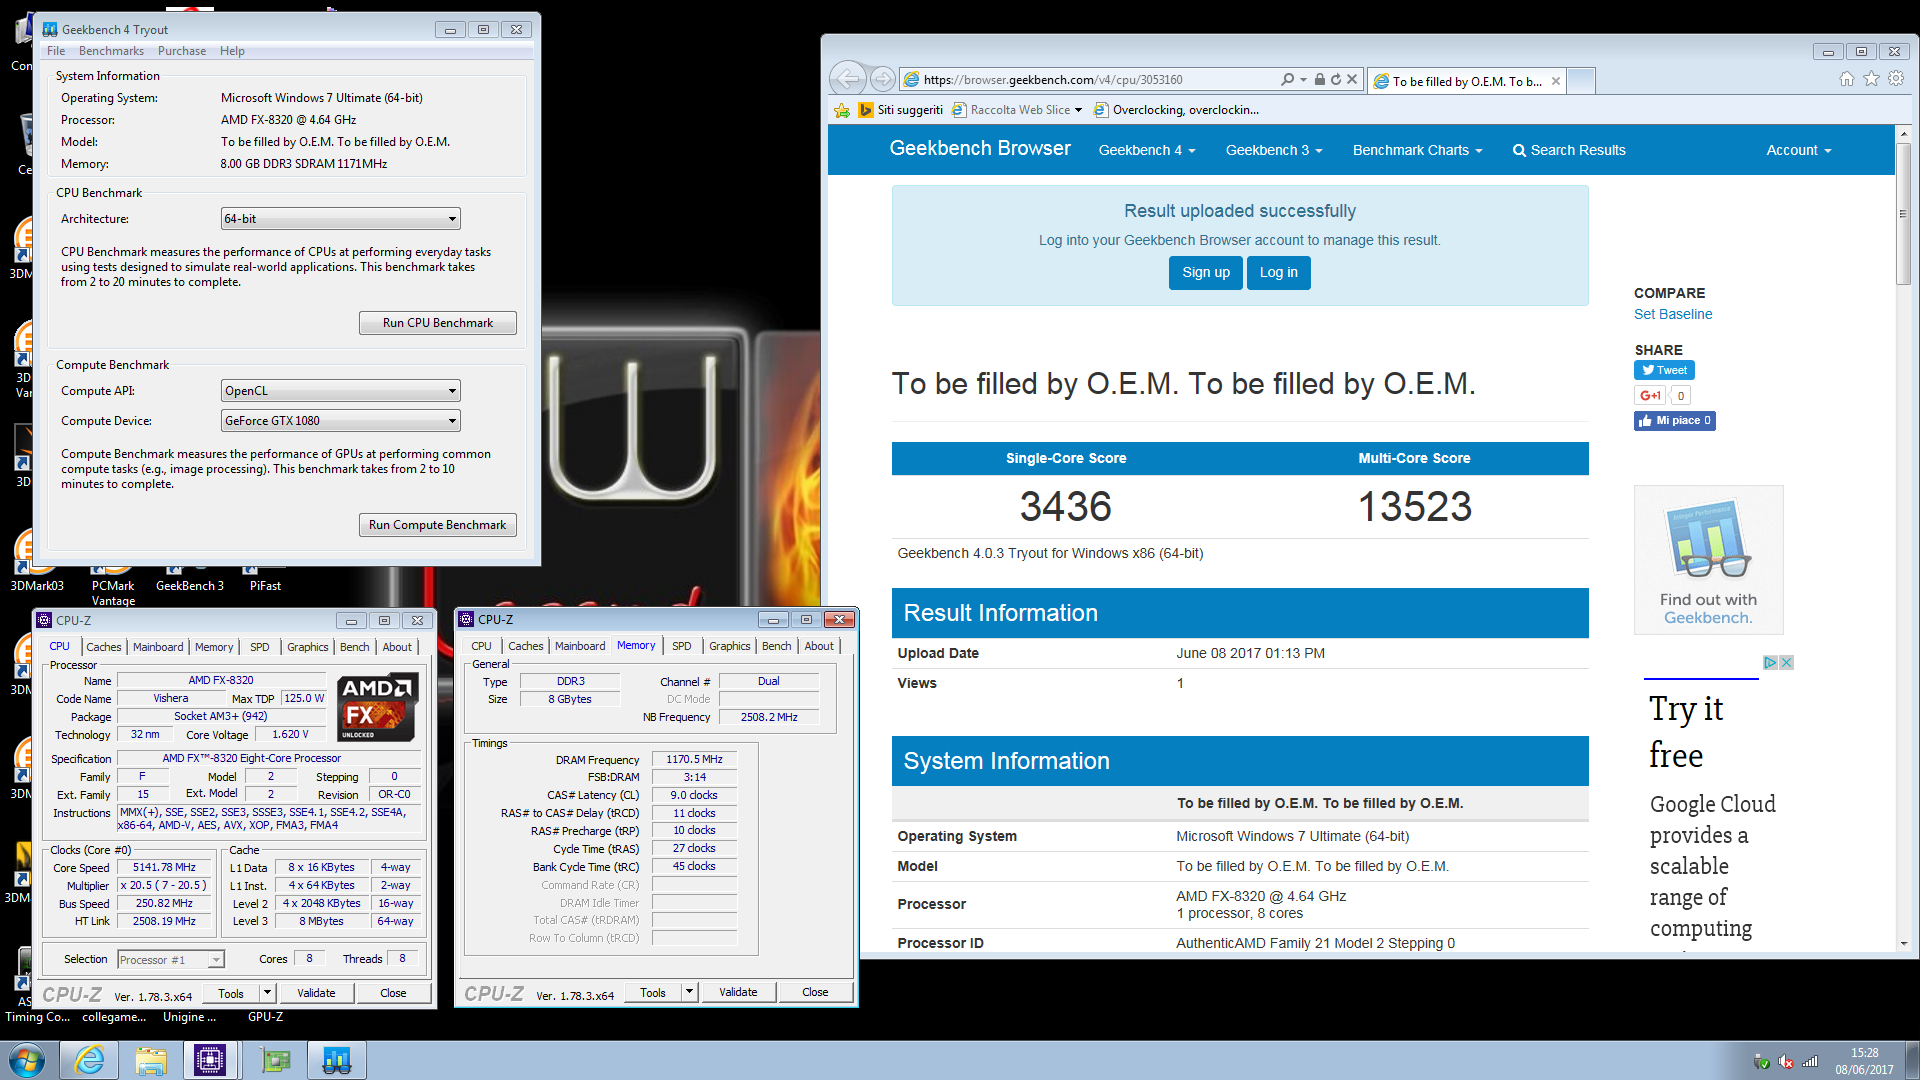
Task: Open the green circuit board taskbar icon
Action: click(275, 1060)
